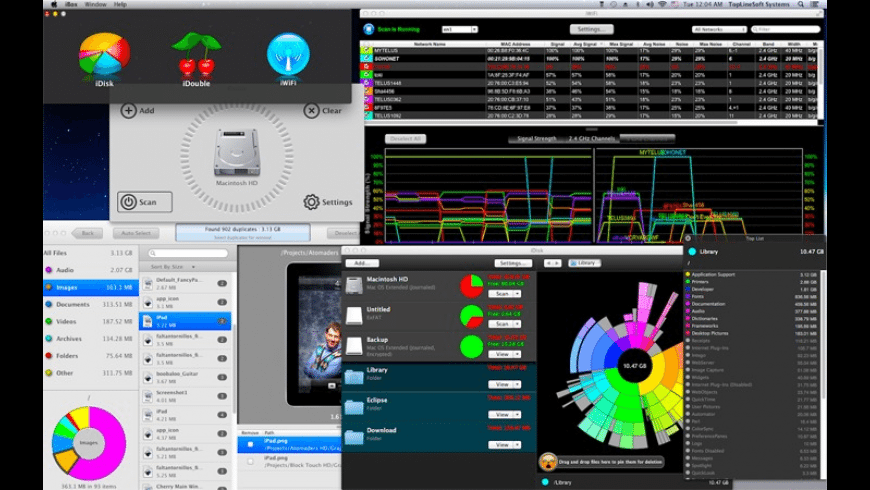Click the plus Add icon in iDouble
Viewport: 870px width, 490px height.
[128, 110]
